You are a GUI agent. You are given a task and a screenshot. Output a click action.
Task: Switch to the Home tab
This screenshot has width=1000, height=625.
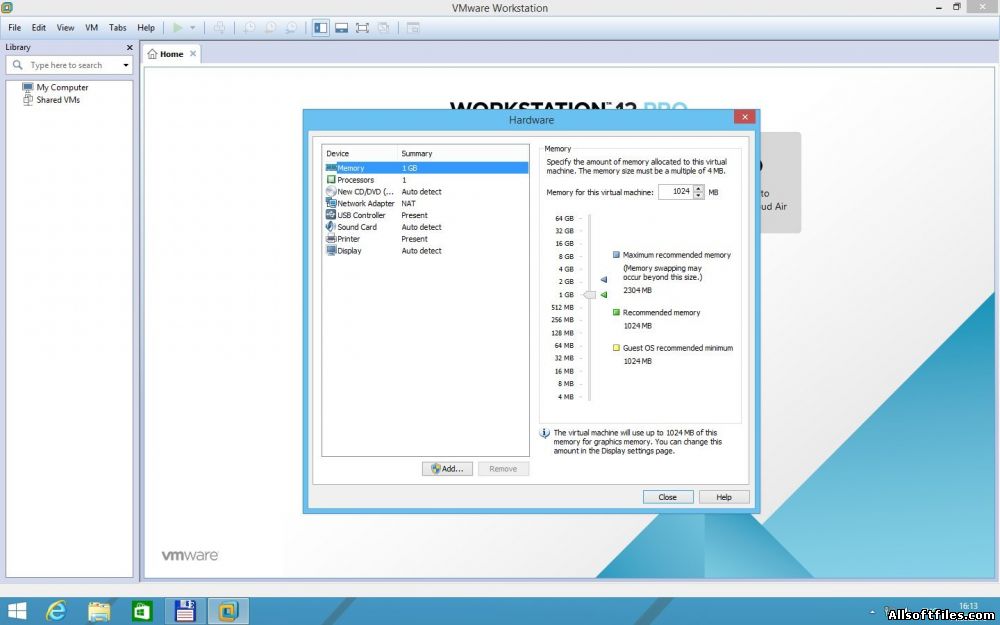pos(166,54)
